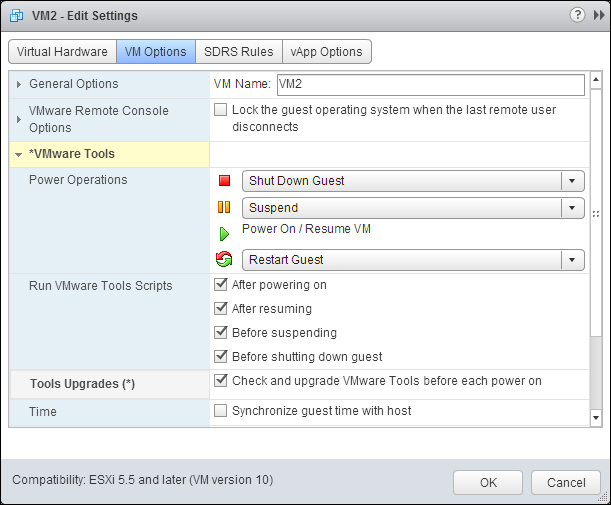Click the Run VMware Tools Scripts label
Image resolution: width=611 pixels, height=505 pixels.
[101, 286]
